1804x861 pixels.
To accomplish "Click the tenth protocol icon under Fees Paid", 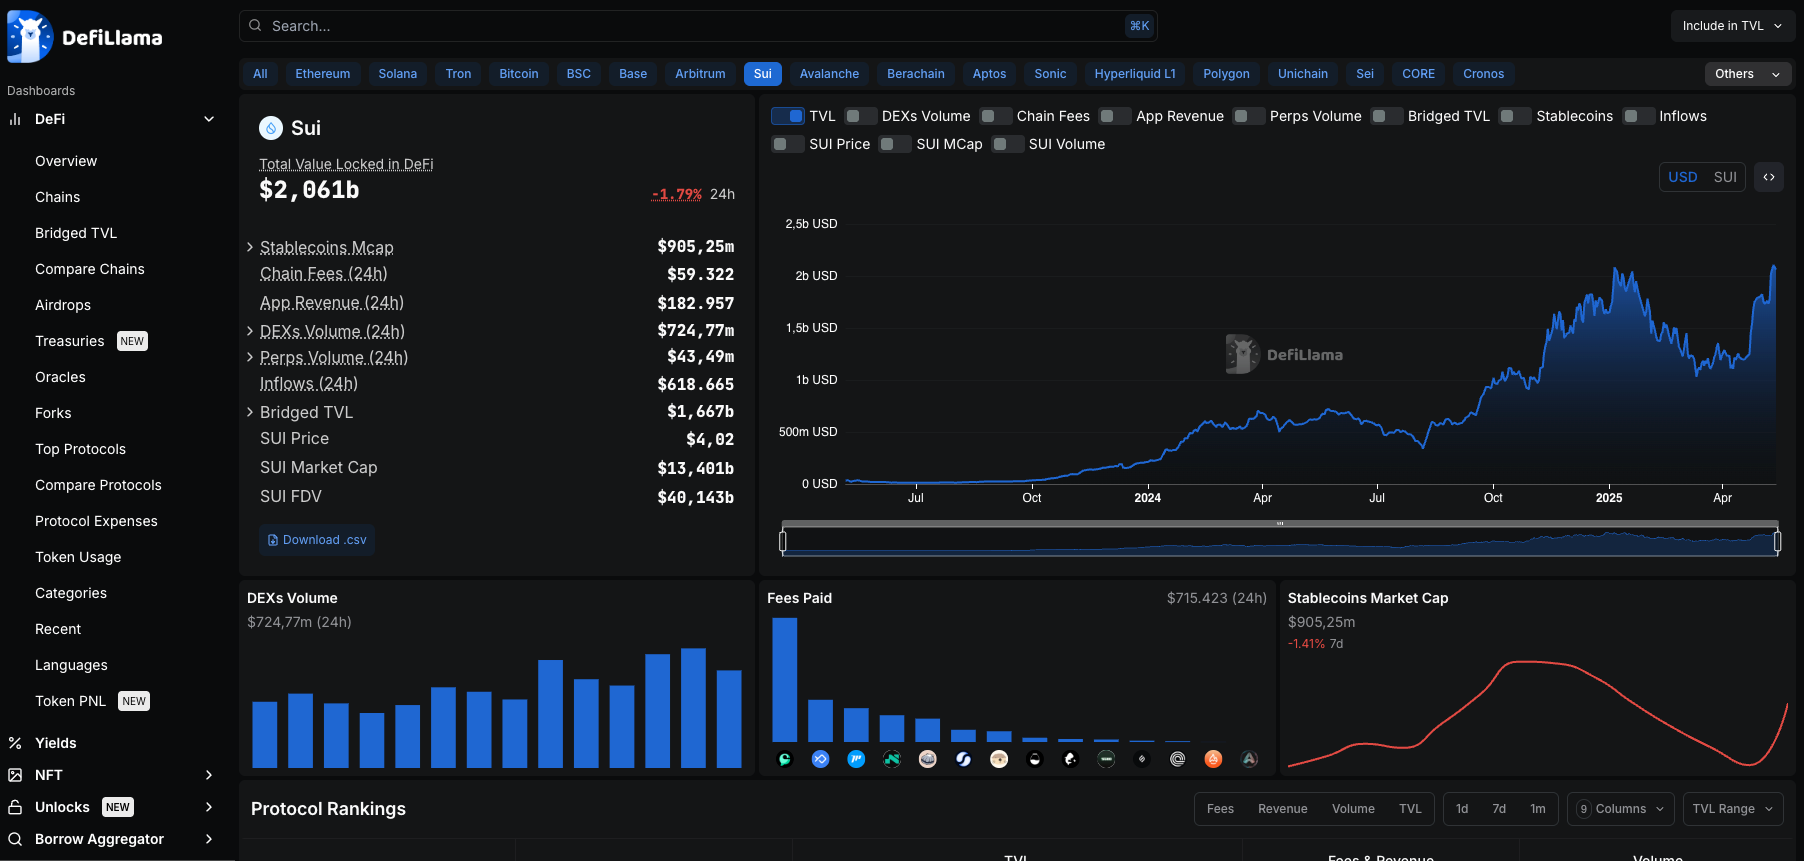I will 1106,759.
